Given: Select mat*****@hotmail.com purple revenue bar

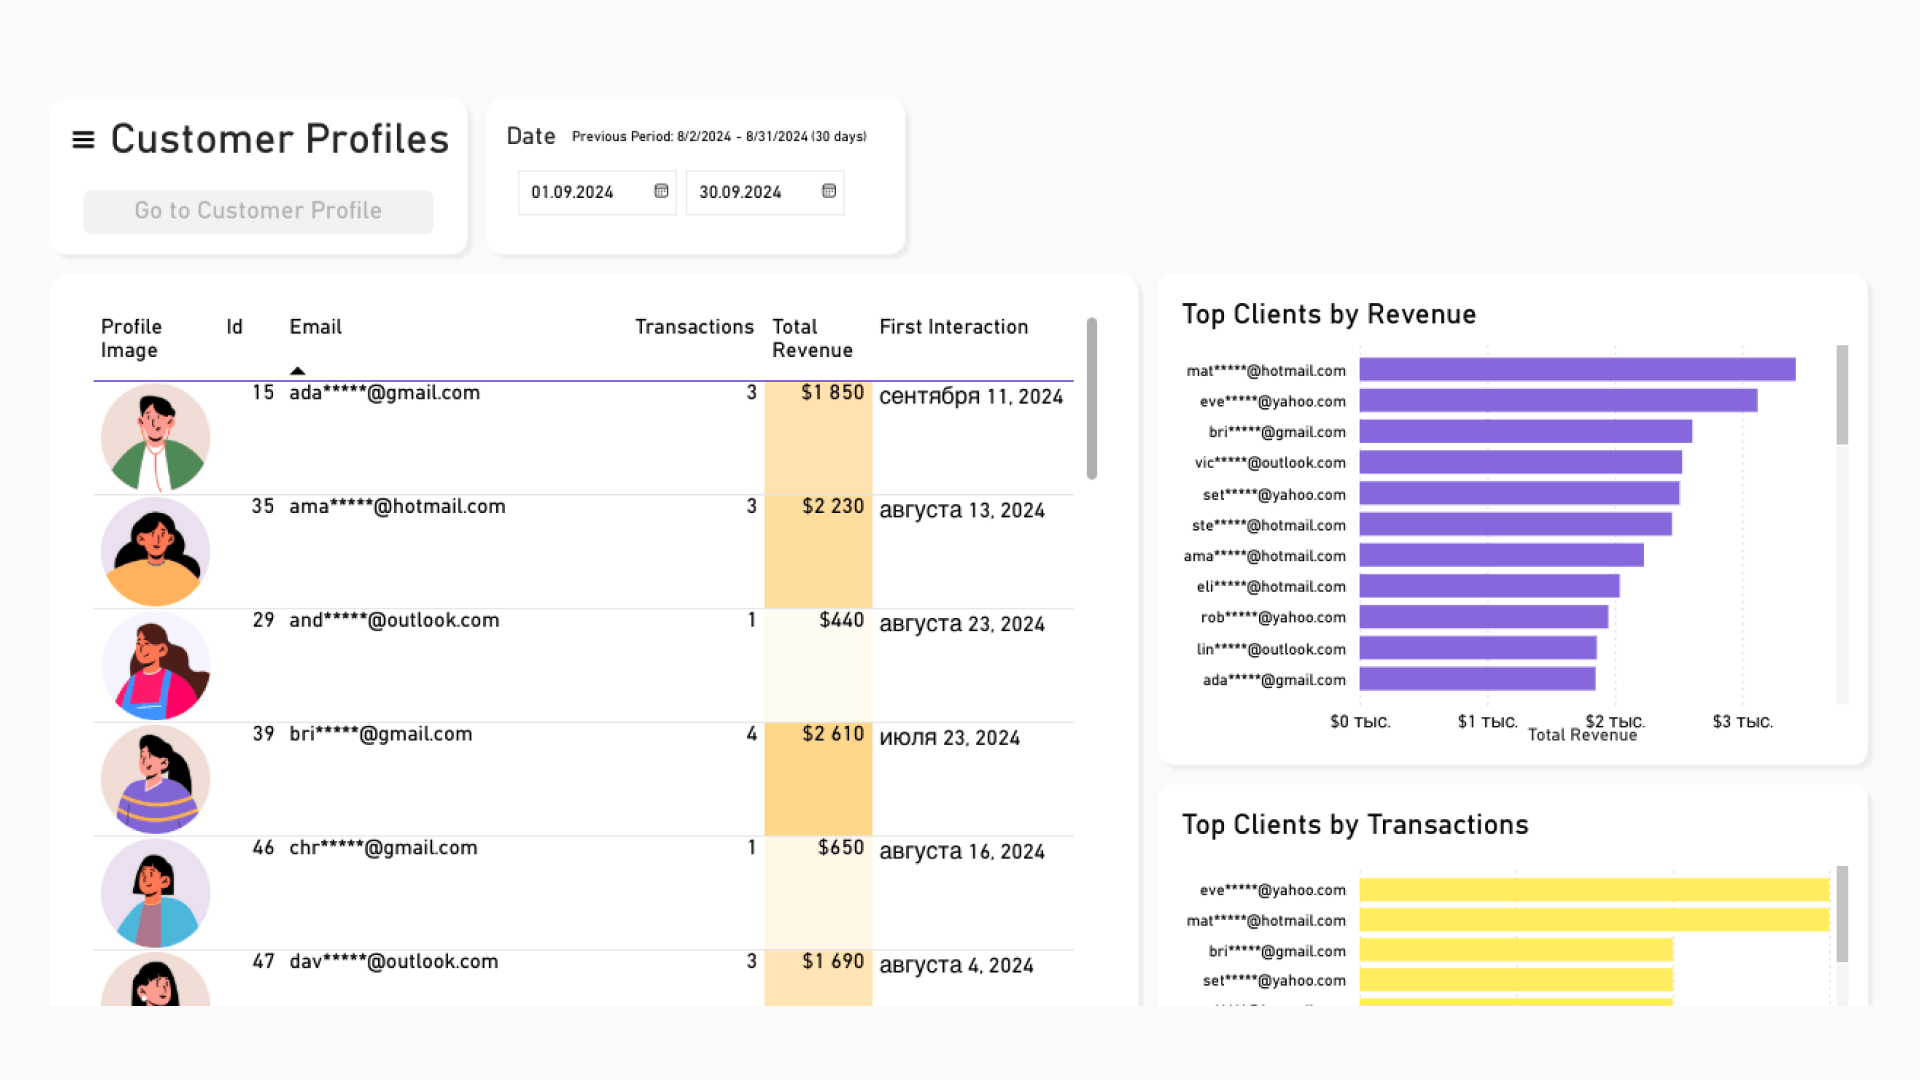Looking at the screenshot, I should click(x=1576, y=370).
